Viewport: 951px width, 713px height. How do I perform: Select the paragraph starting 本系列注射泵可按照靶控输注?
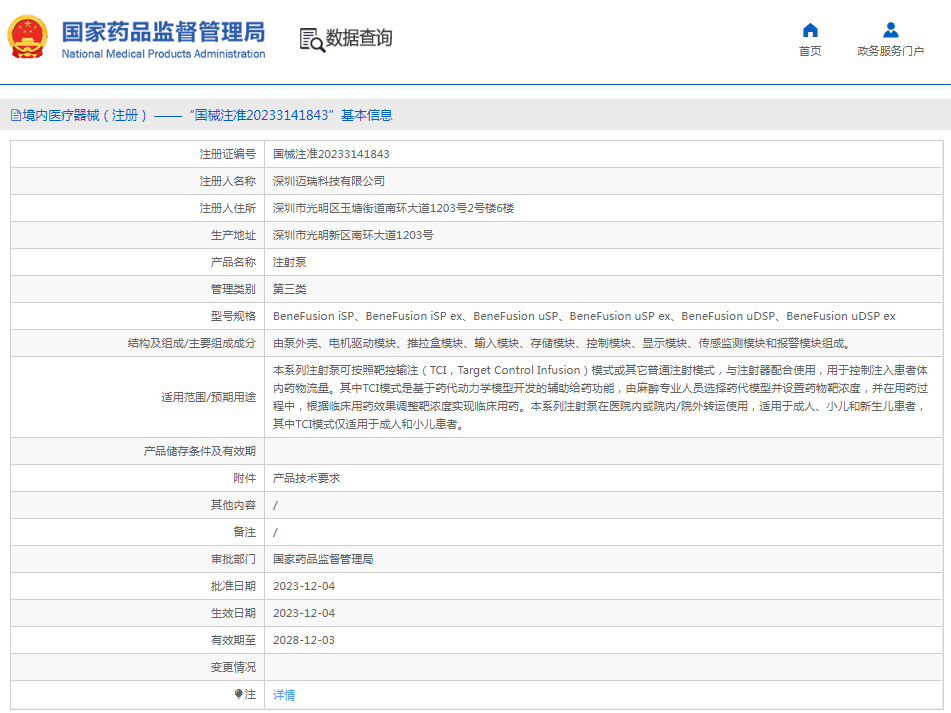600,397
